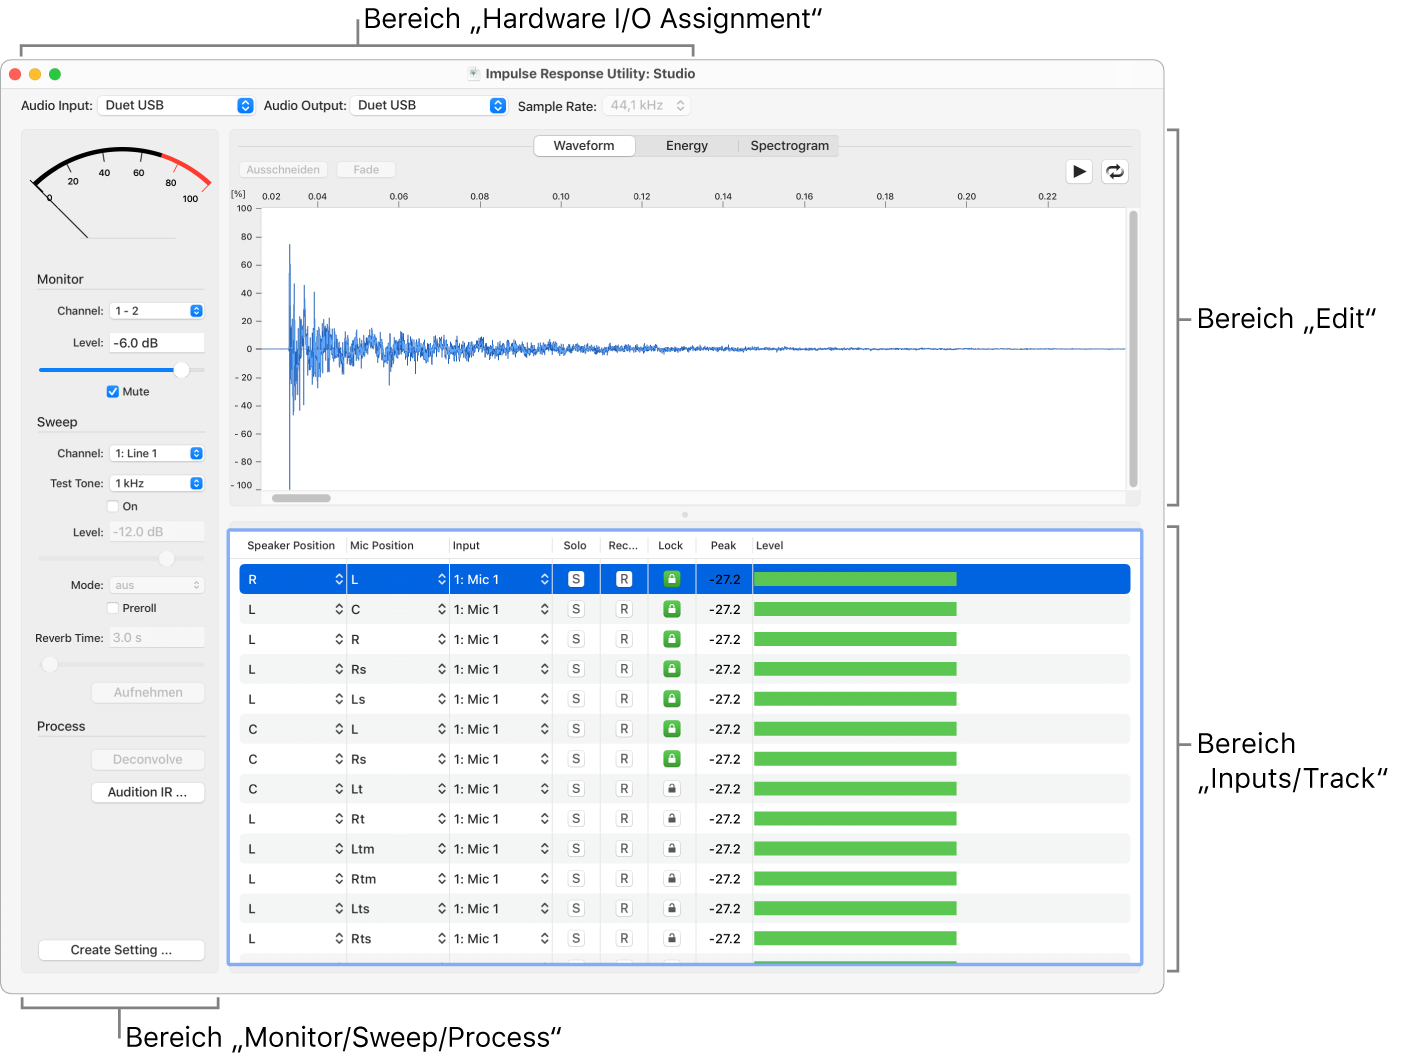
Task: Click the Monitor Level field showing -6.0 dB
Action: coord(157,343)
